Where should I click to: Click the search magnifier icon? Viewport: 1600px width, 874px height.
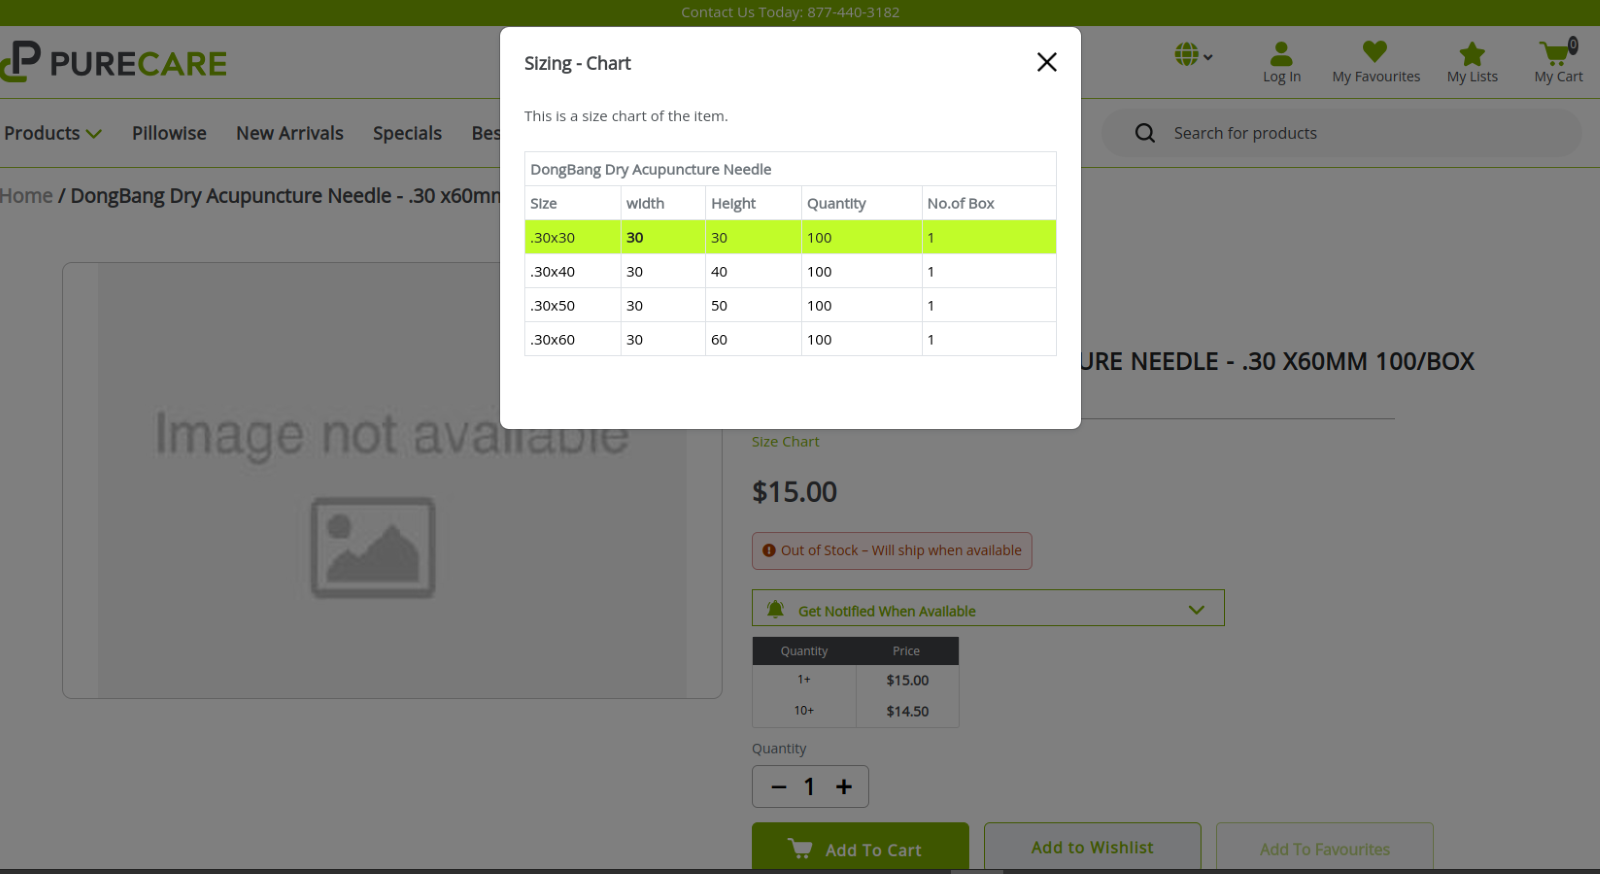1145,133
